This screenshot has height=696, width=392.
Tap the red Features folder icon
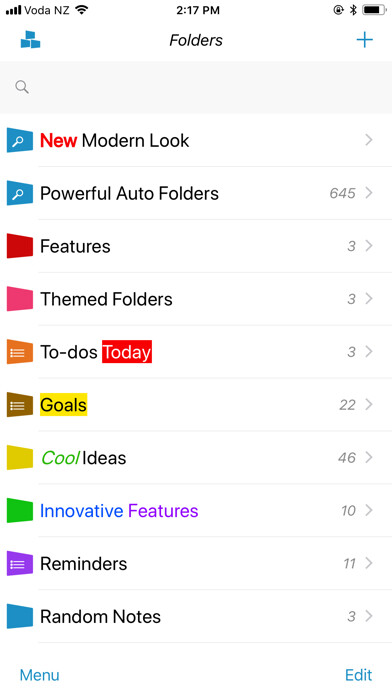pyautogui.click(x=20, y=246)
